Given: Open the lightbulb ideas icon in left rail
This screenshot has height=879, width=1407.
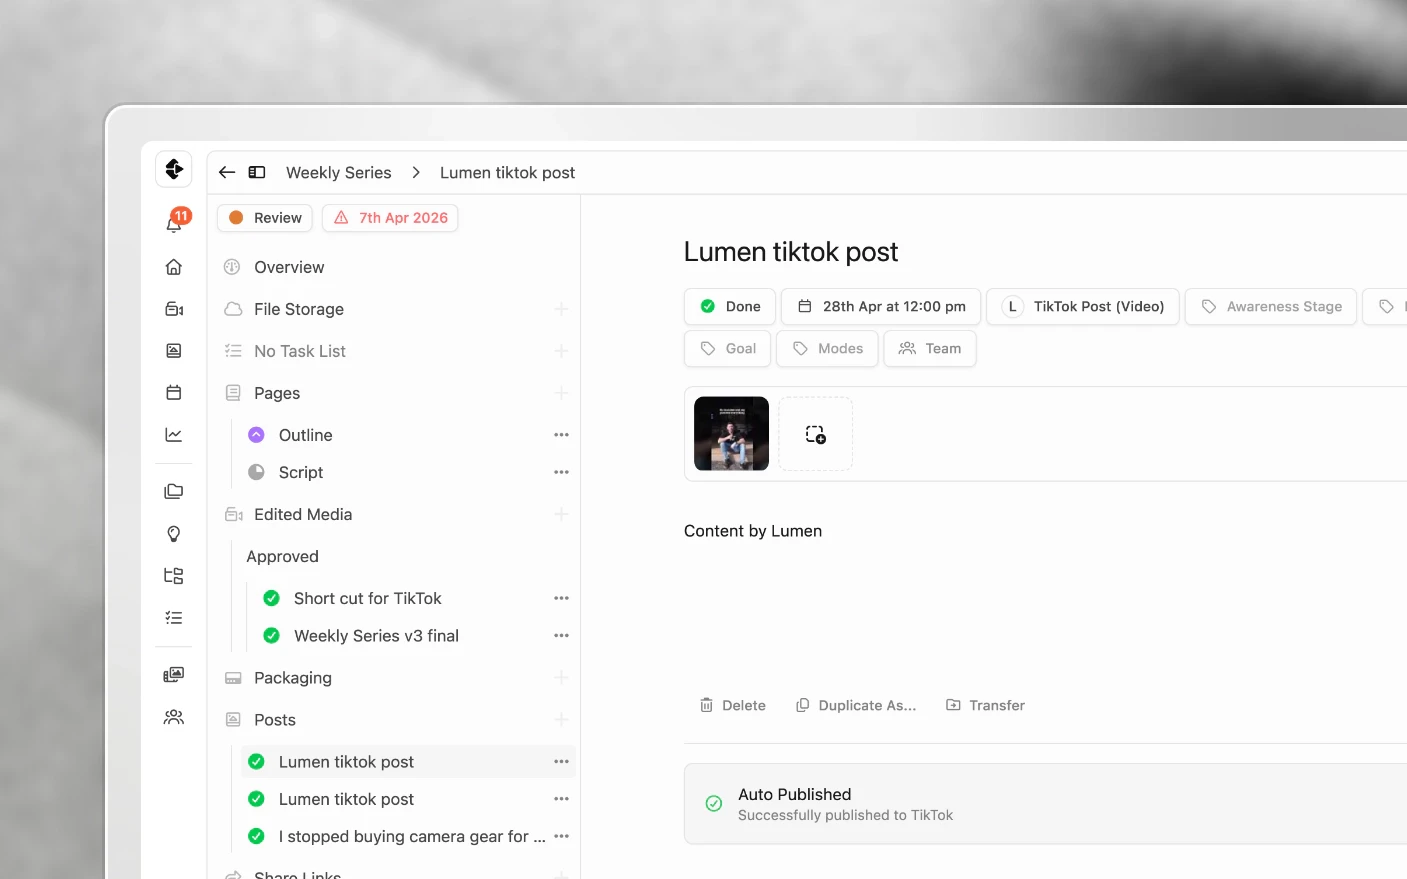Looking at the screenshot, I should tap(174, 534).
